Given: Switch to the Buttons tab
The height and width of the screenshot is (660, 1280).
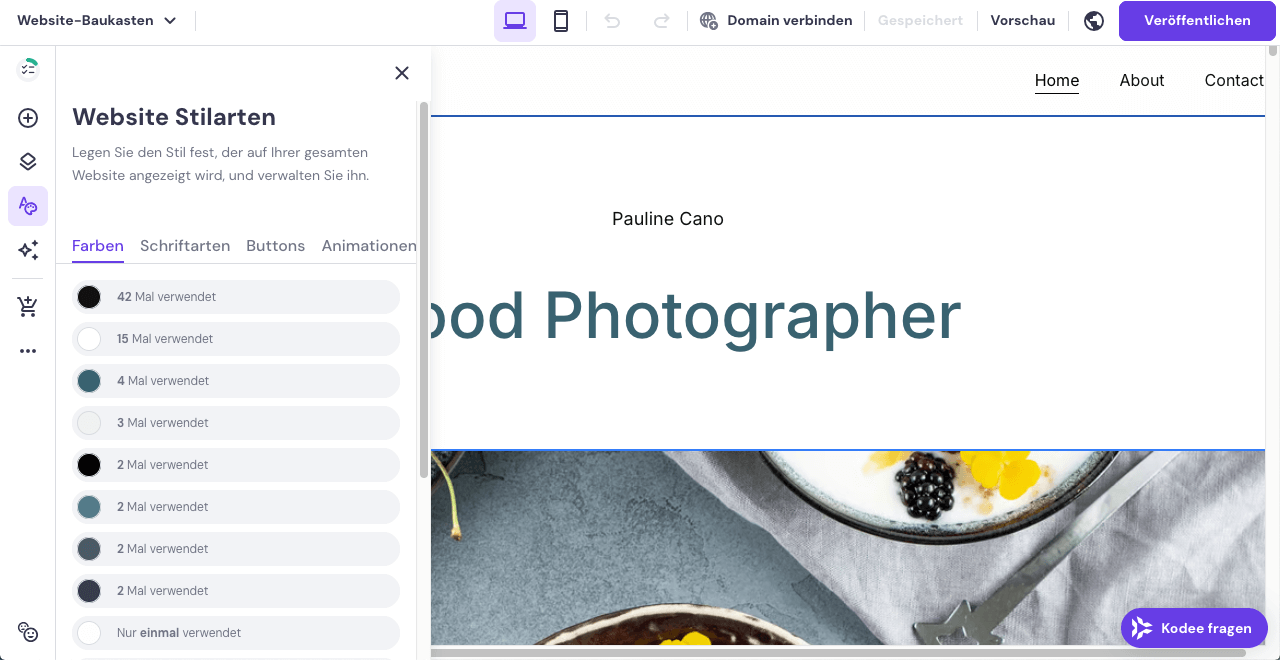Looking at the screenshot, I should tap(275, 246).
